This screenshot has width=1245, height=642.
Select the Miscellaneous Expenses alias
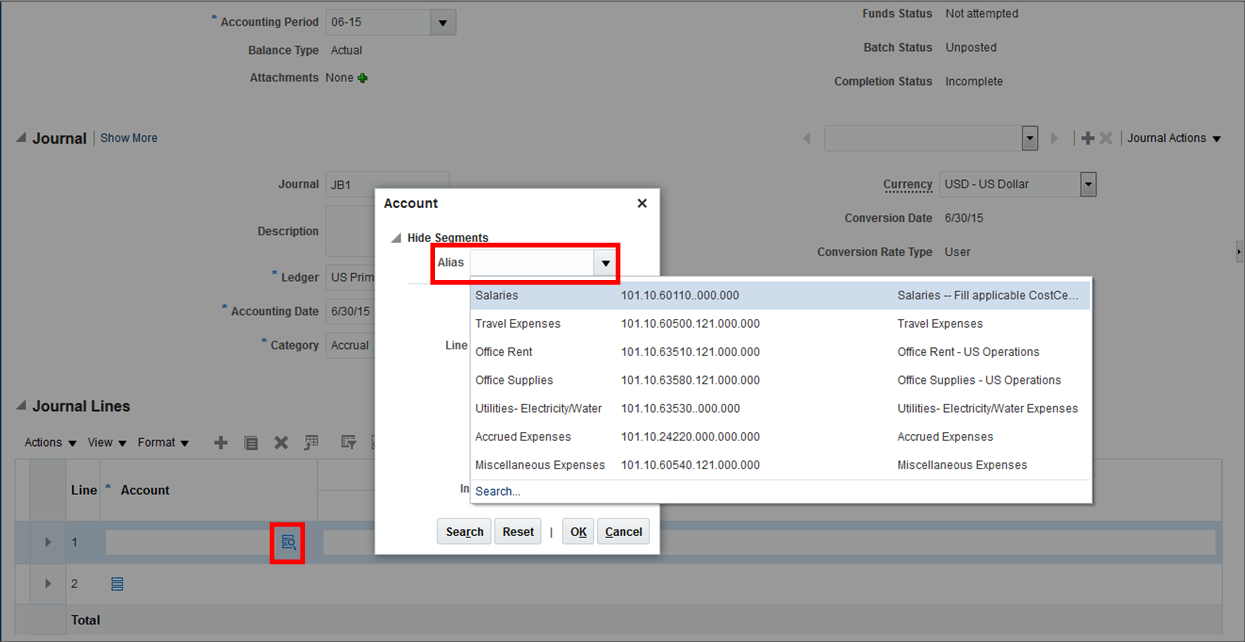coord(780,465)
